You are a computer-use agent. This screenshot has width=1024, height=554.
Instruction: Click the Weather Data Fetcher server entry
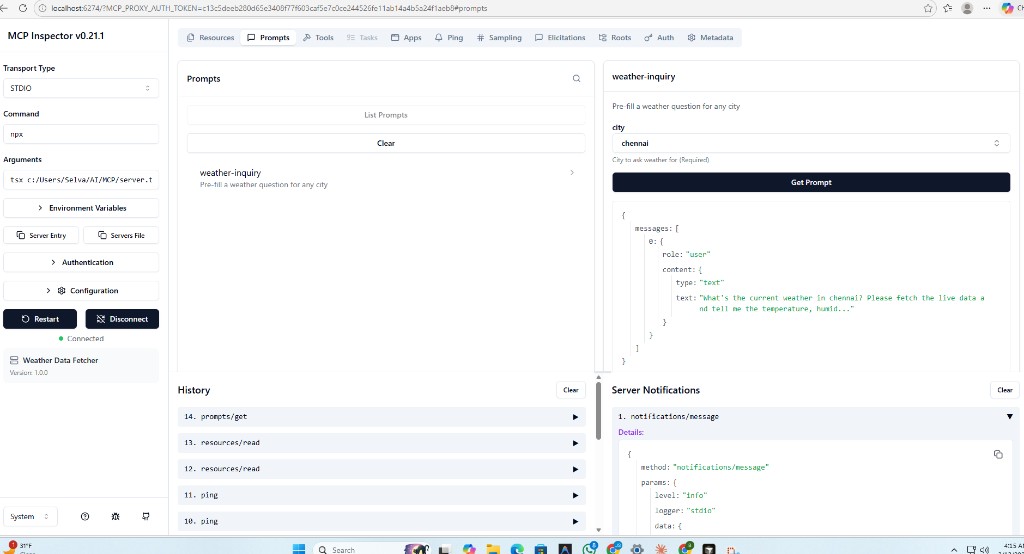81,365
